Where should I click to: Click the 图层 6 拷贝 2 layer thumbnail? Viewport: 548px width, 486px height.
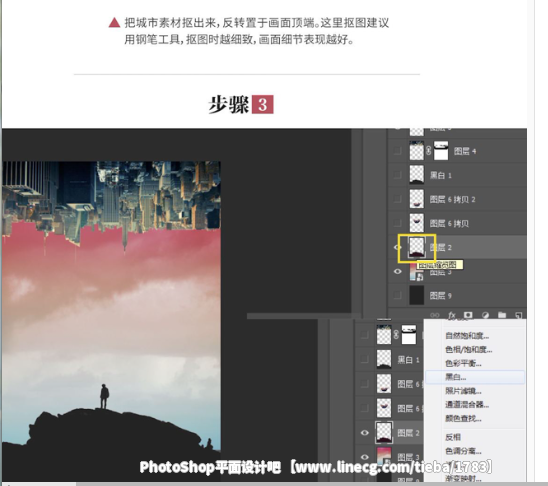coord(416,199)
